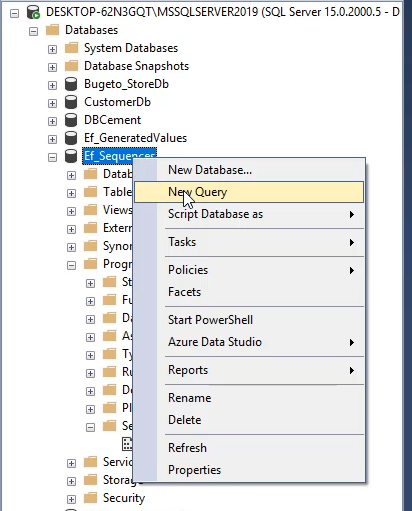Collapse the Sequences folder node

pos(90,428)
